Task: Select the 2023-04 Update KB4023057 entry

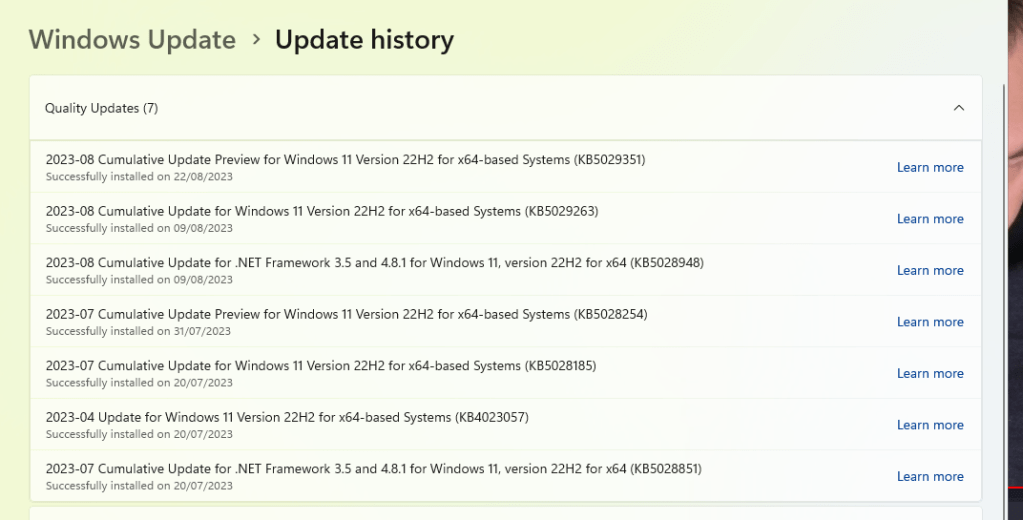Action: [x=506, y=425]
